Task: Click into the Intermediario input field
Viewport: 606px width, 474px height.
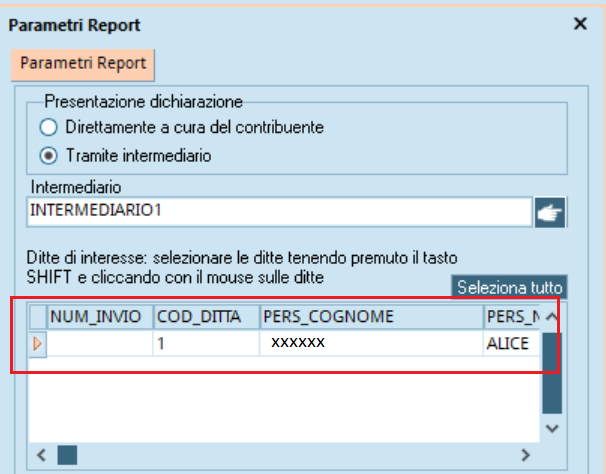Action: tap(279, 211)
